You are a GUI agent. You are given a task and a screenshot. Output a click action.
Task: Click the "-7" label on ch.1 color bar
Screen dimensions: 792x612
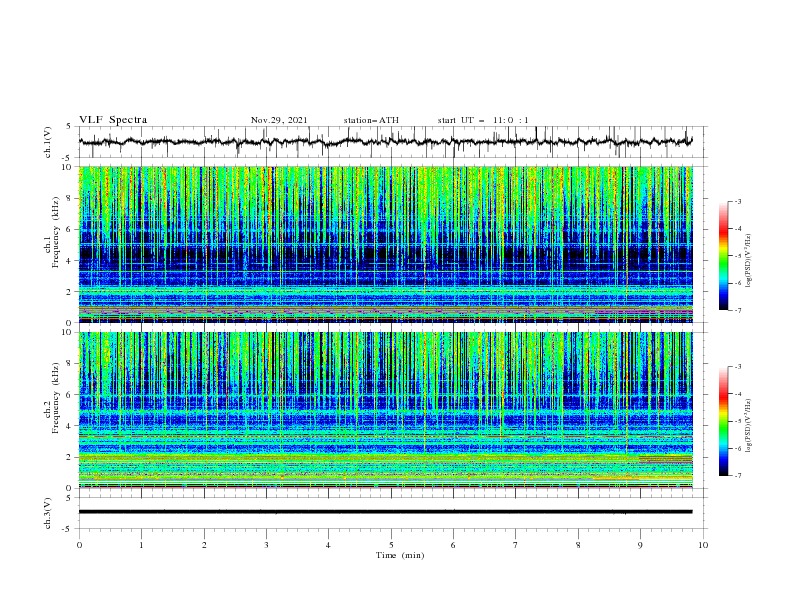tap(737, 310)
